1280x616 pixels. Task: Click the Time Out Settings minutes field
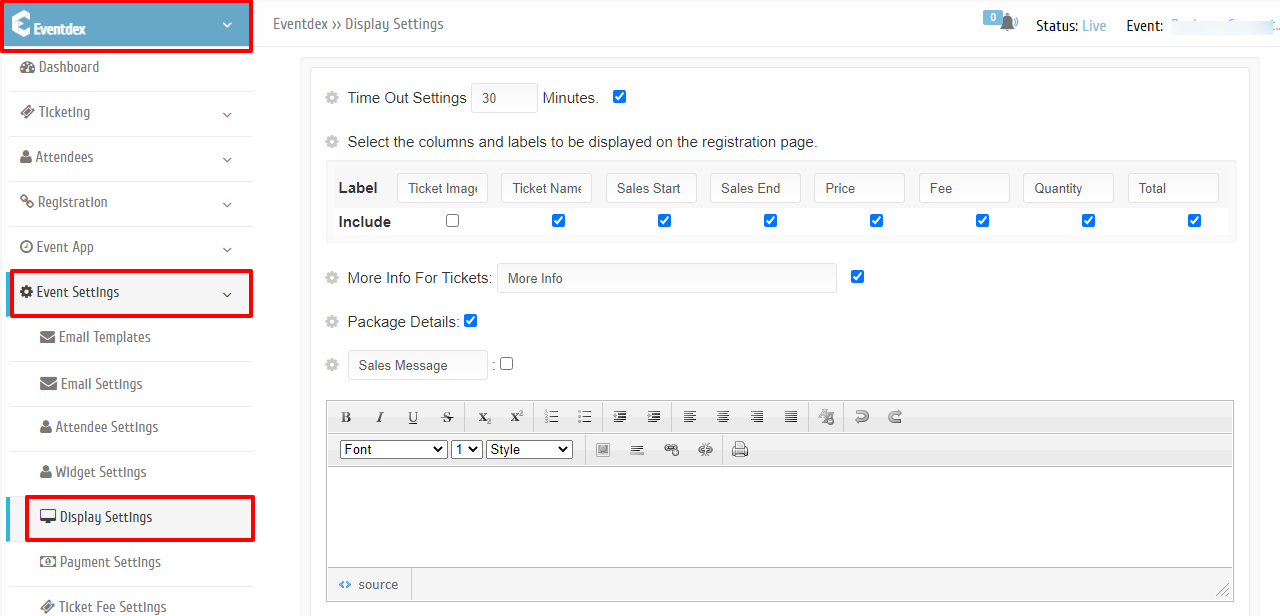coord(504,98)
